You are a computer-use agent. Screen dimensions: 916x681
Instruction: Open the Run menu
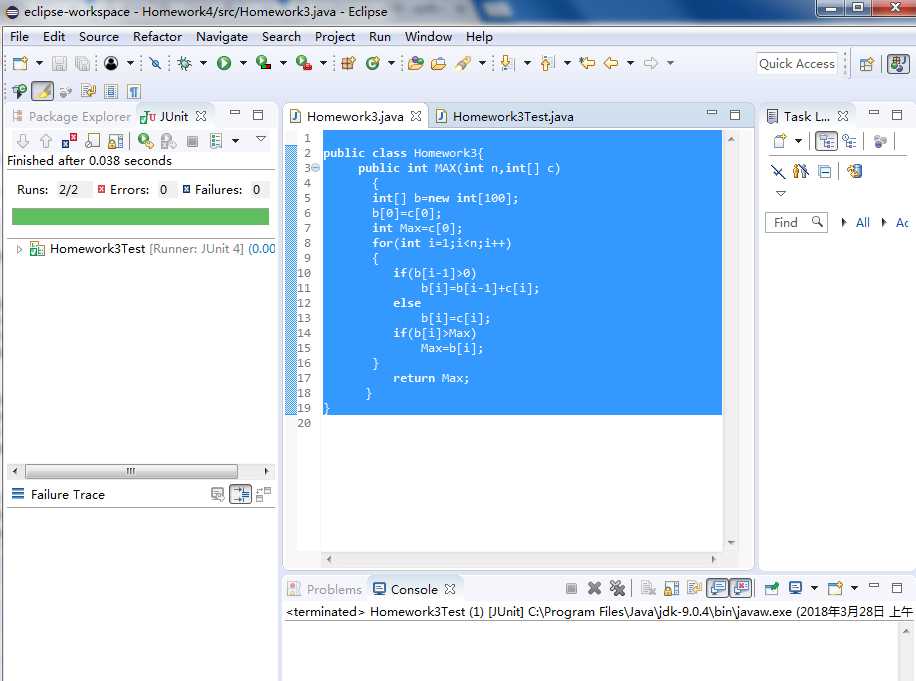click(380, 36)
